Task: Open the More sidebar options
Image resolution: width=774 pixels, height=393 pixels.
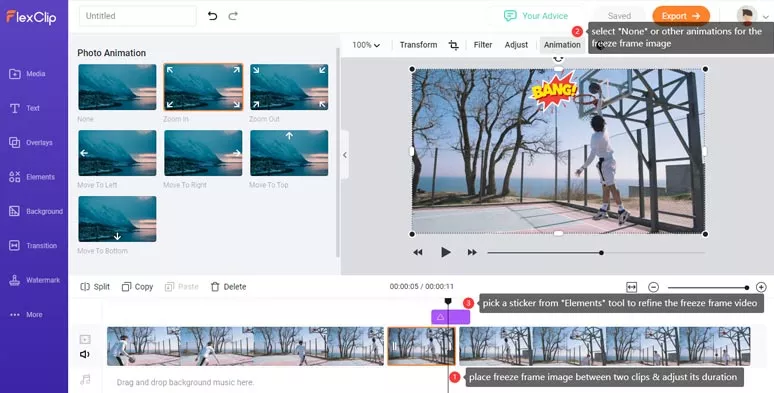Action: [26, 314]
